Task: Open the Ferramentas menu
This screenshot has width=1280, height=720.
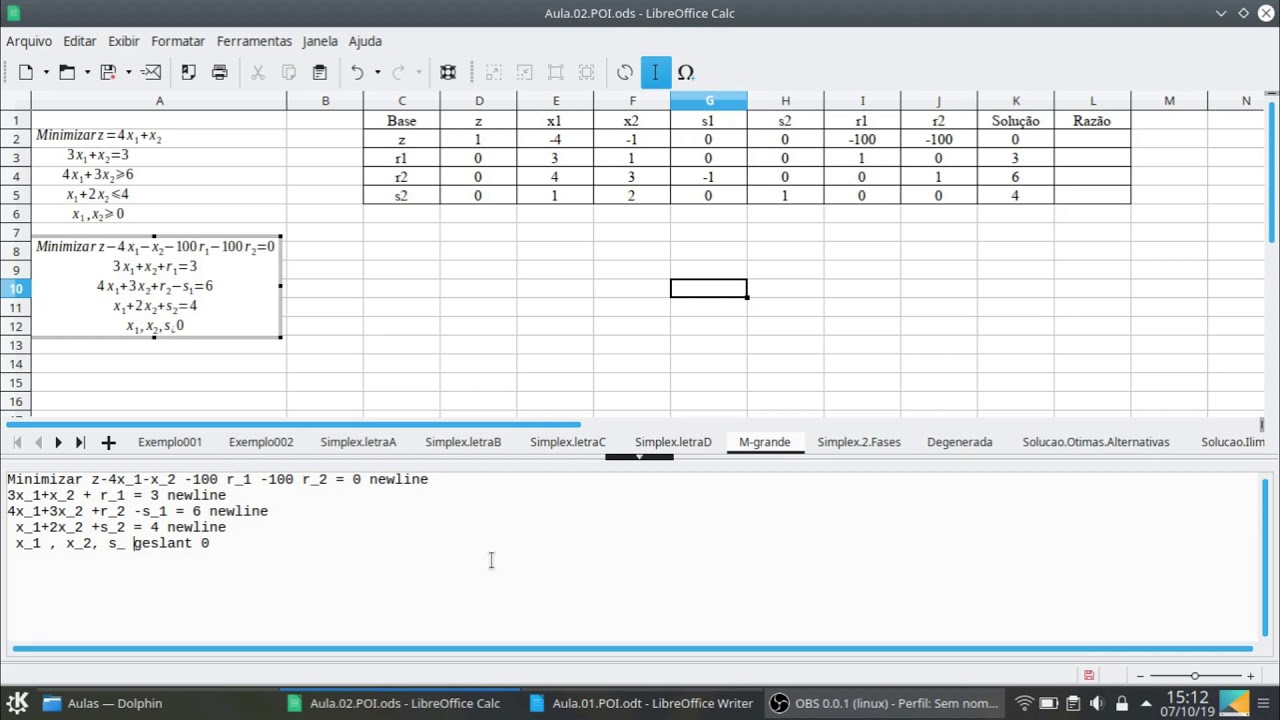Action: click(254, 41)
